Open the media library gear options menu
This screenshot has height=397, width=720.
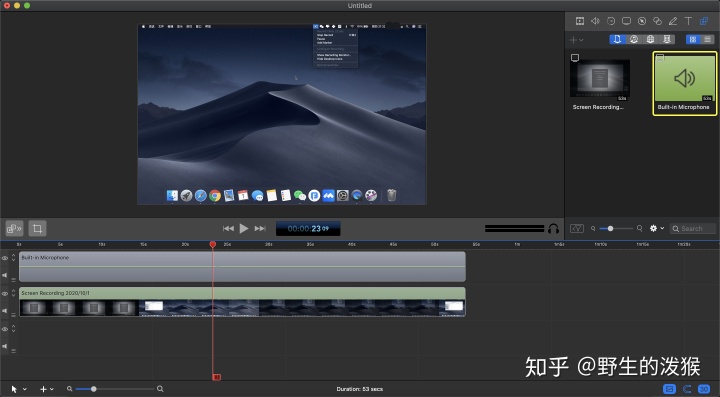pyautogui.click(x=657, y=228)
